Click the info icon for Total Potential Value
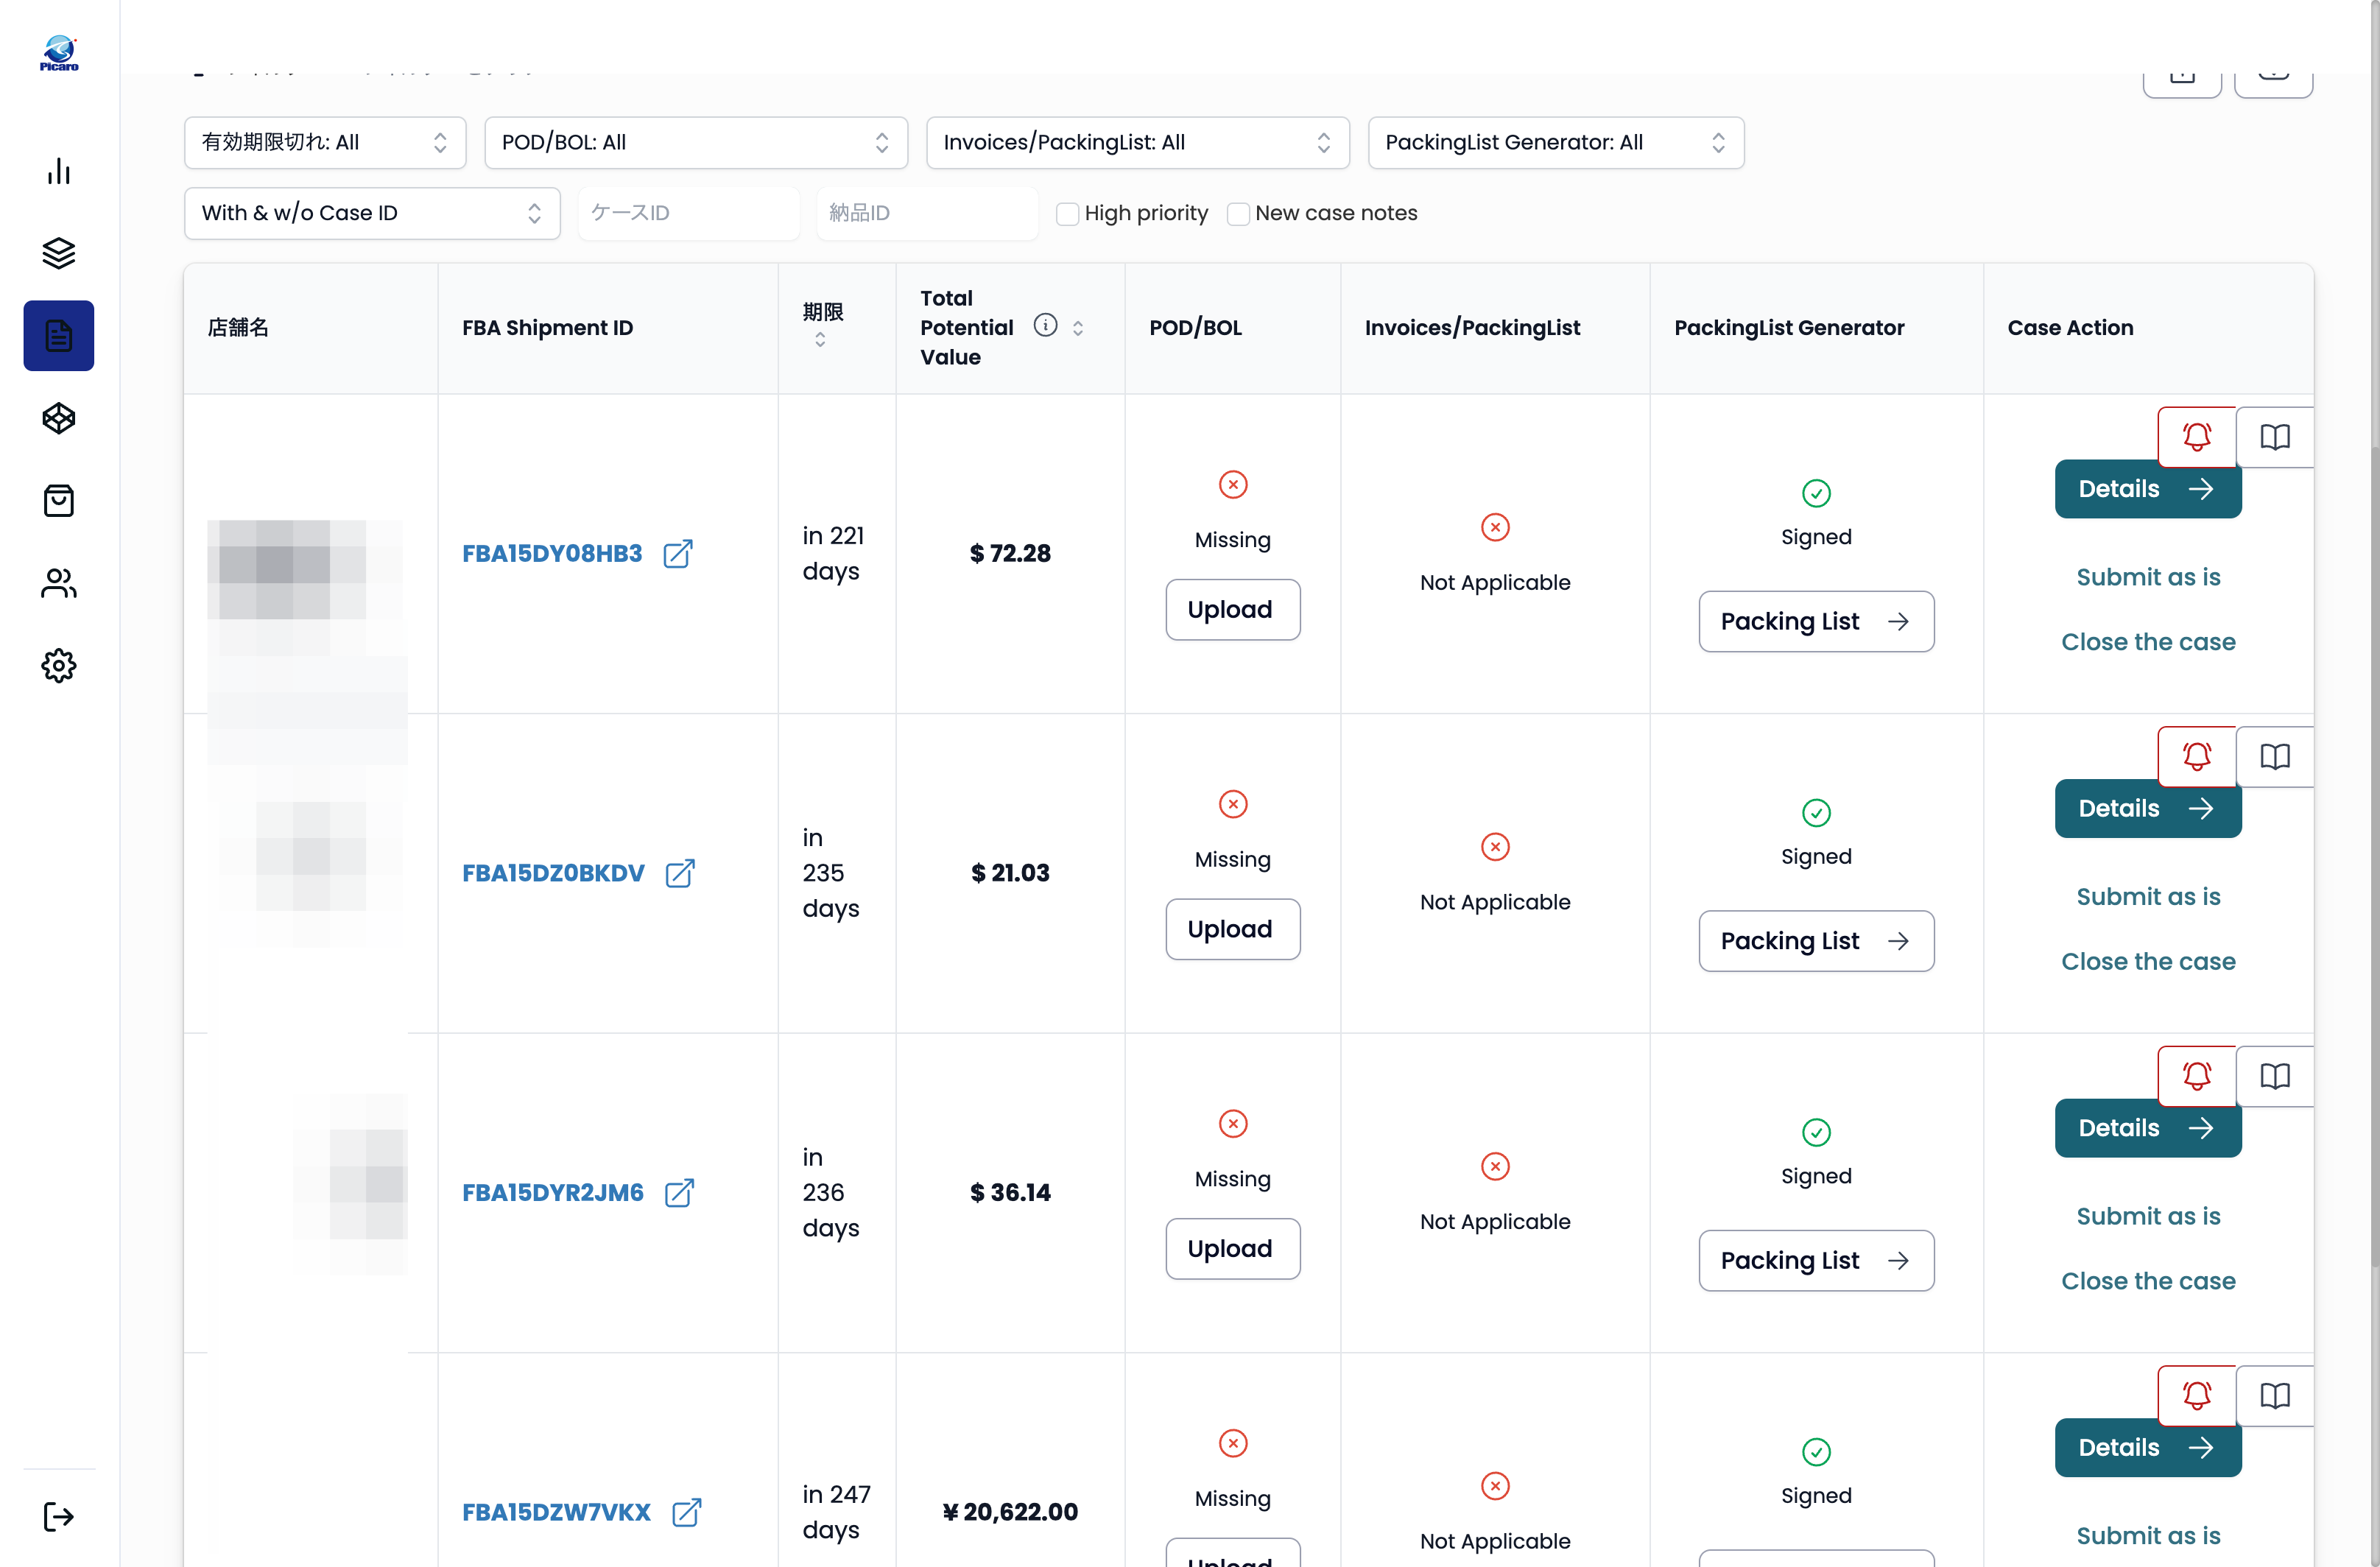The image size is (2380, 1567). pos(1045,325)
